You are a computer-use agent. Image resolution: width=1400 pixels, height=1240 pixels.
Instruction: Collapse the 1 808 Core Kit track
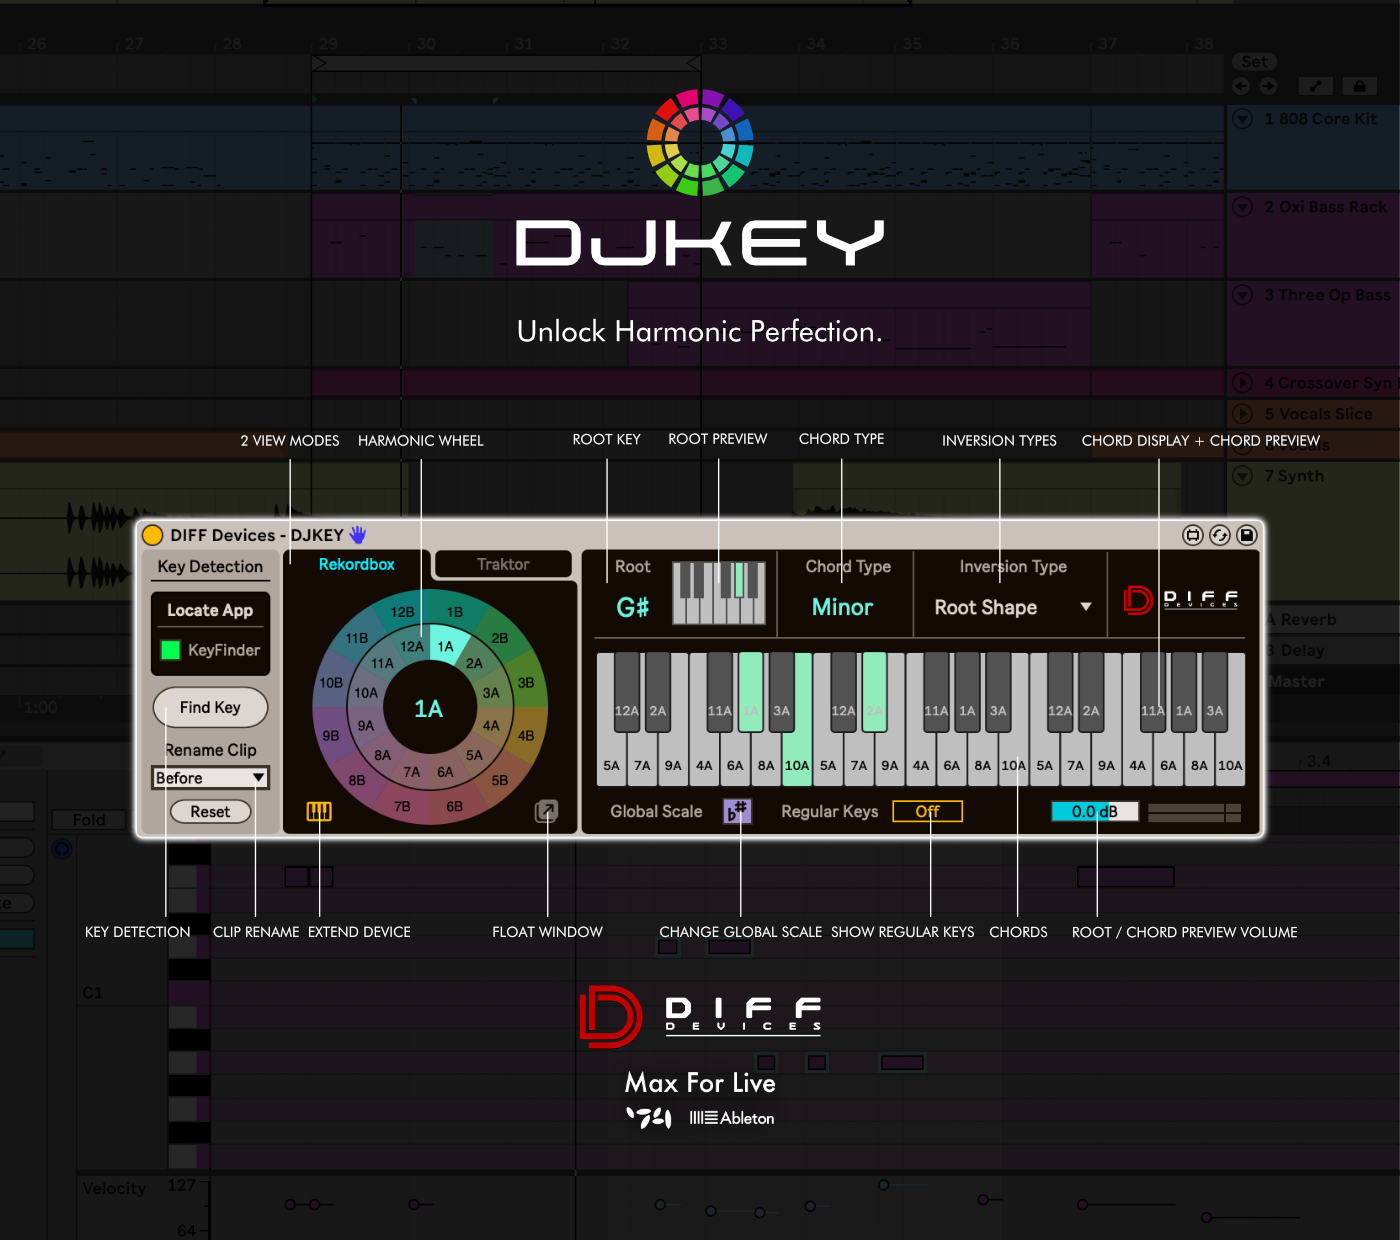[1243, 119]
